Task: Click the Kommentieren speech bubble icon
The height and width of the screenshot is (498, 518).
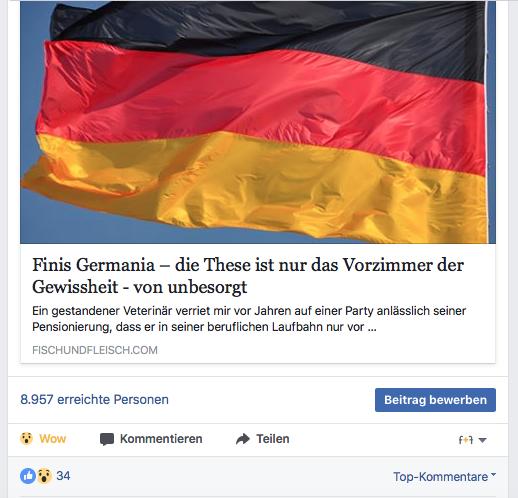Action: [x=107, y=439]
